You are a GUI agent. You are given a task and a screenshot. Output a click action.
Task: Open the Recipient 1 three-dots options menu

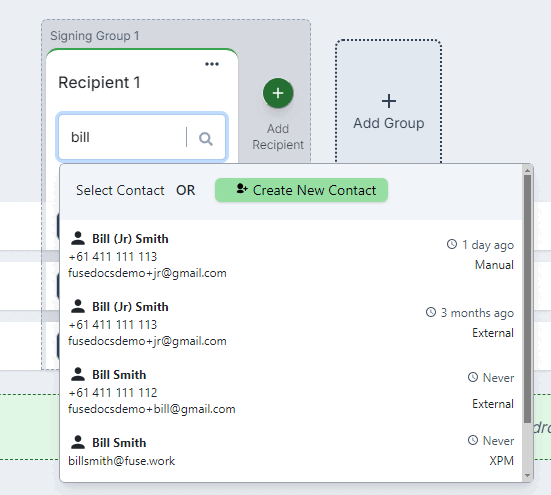click(x=212, y=64)
